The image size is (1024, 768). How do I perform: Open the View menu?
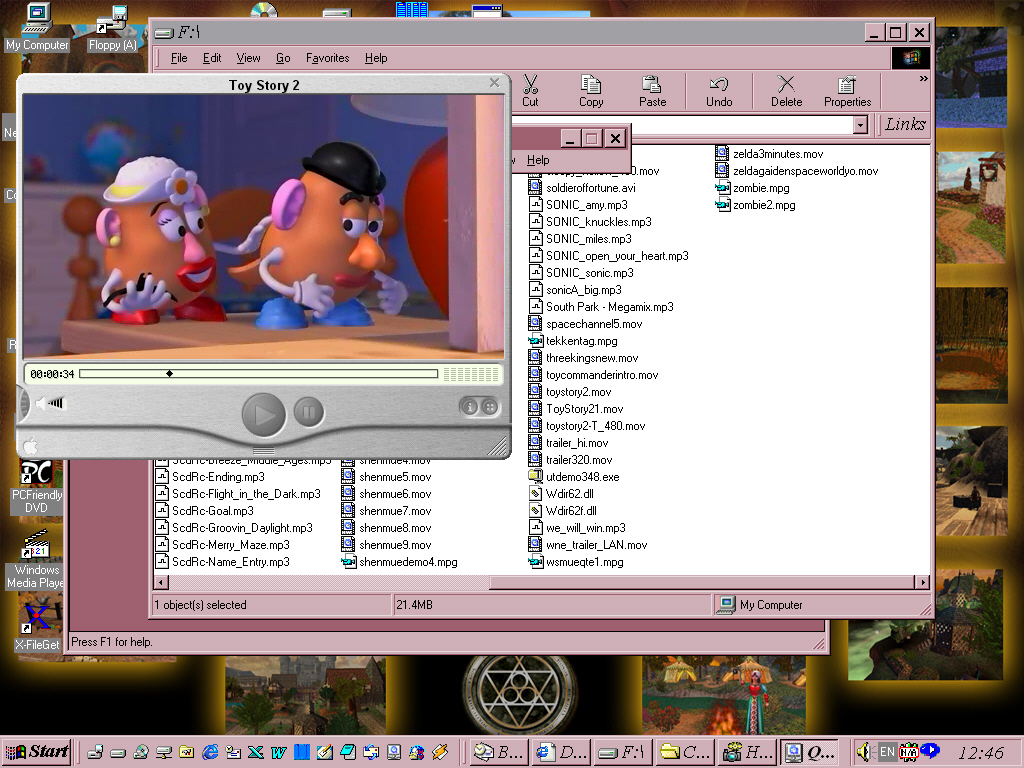[248, 58]
